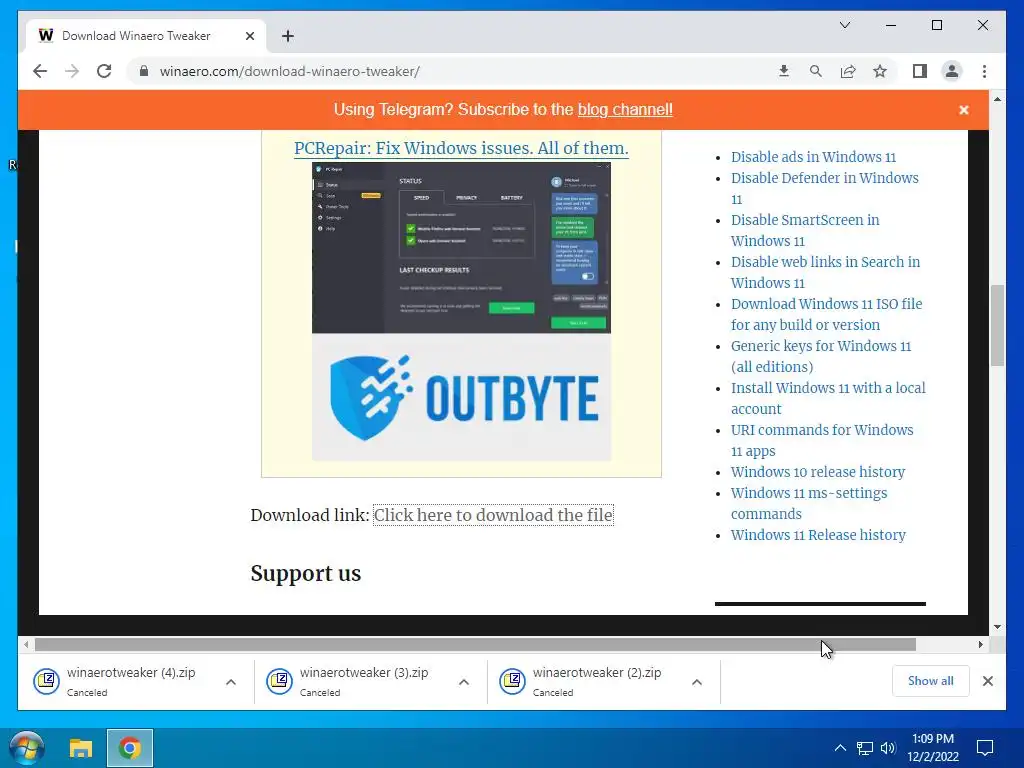Open Chrome downloads toolbar icon

click(x=784, y=71)
